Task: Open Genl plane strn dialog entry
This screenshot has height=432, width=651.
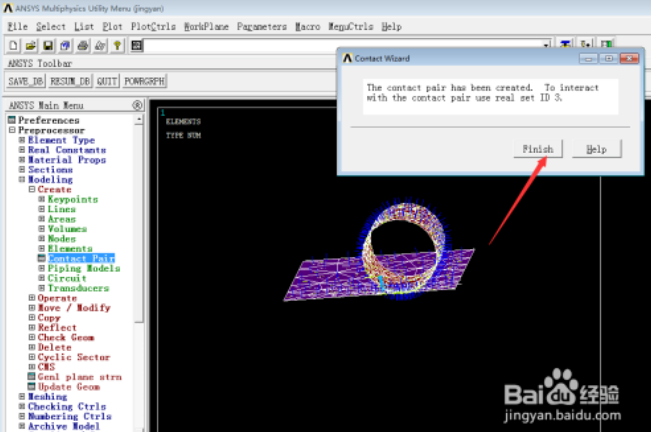Action: tap(80, 377)
